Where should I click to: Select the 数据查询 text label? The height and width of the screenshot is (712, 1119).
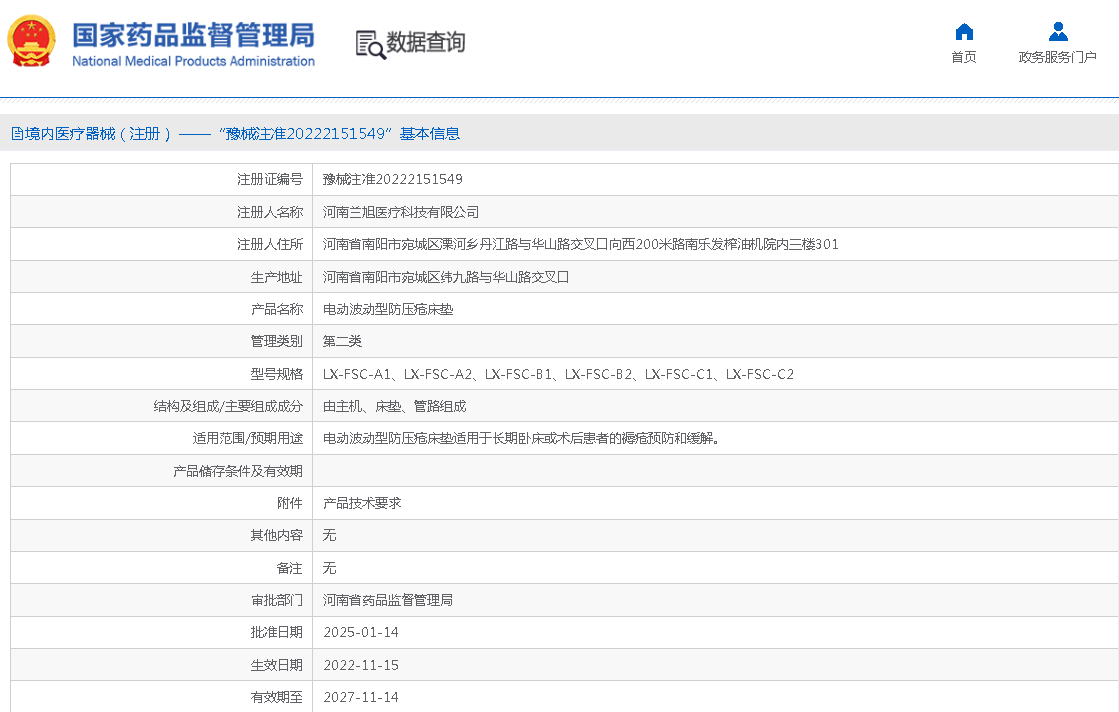click(426, 43)
